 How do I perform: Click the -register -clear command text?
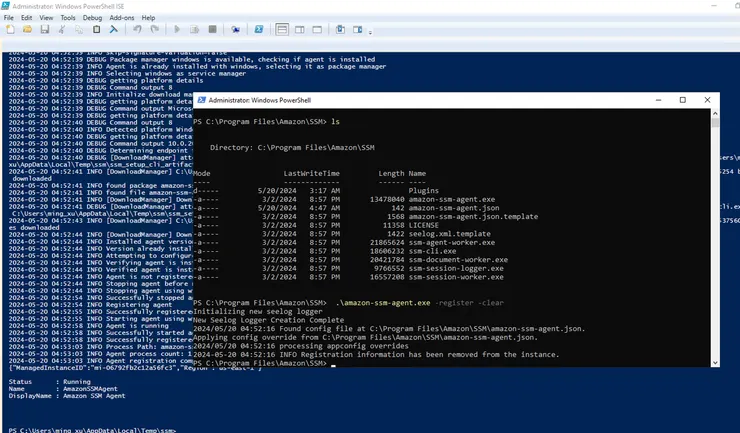[469, 303]
